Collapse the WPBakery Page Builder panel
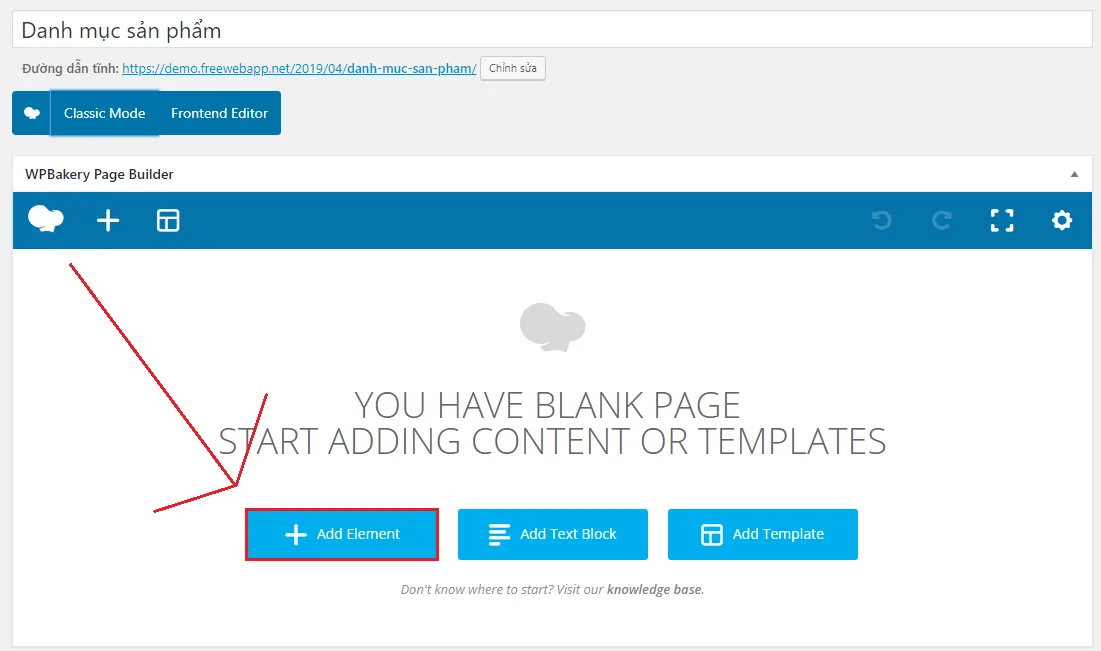Viewport: 1101px width, 651px height. [x=1074, y=174]
